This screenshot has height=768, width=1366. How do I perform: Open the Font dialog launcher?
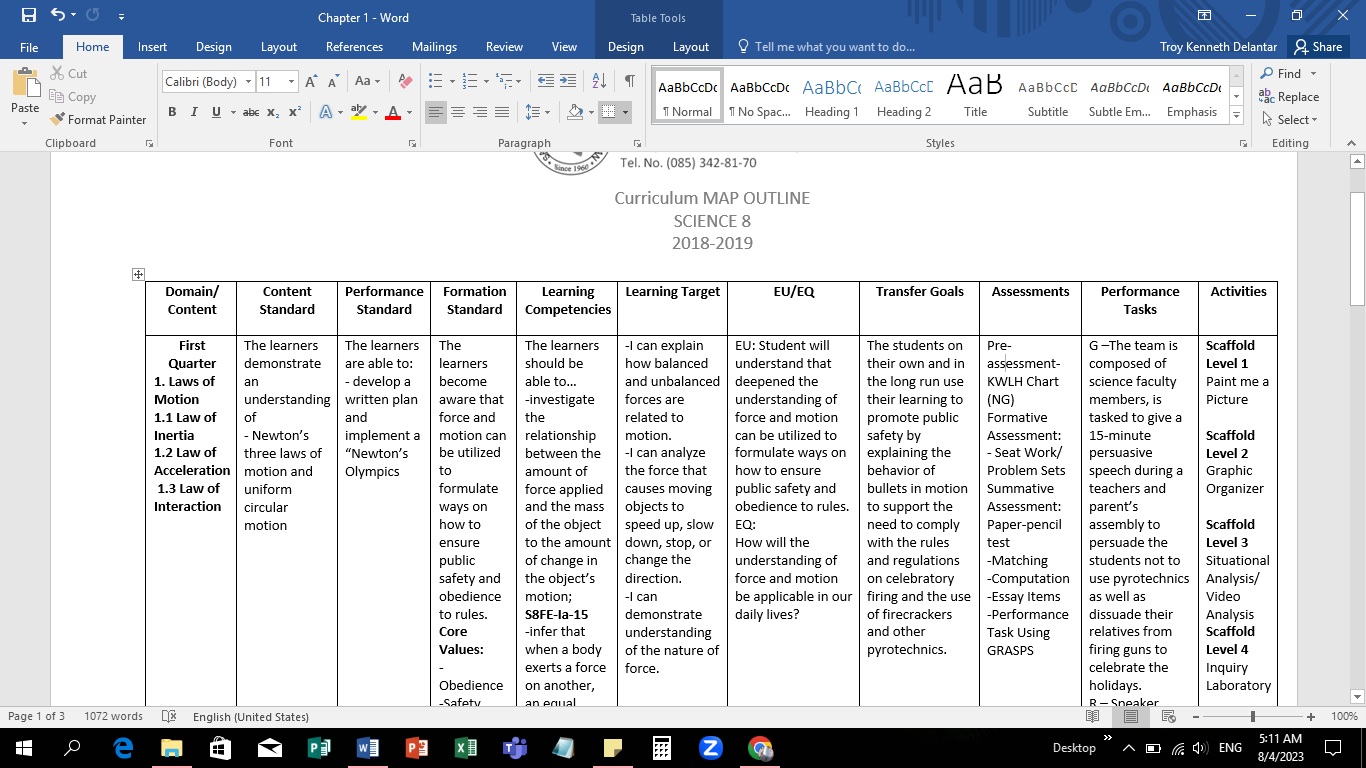pos(412,144)
